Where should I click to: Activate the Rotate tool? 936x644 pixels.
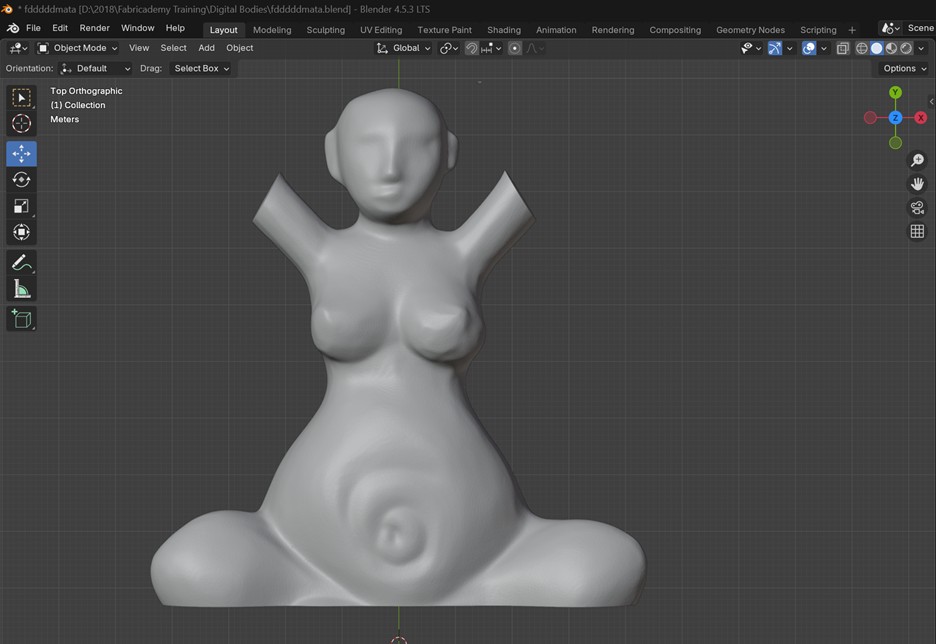coord(21,180)
